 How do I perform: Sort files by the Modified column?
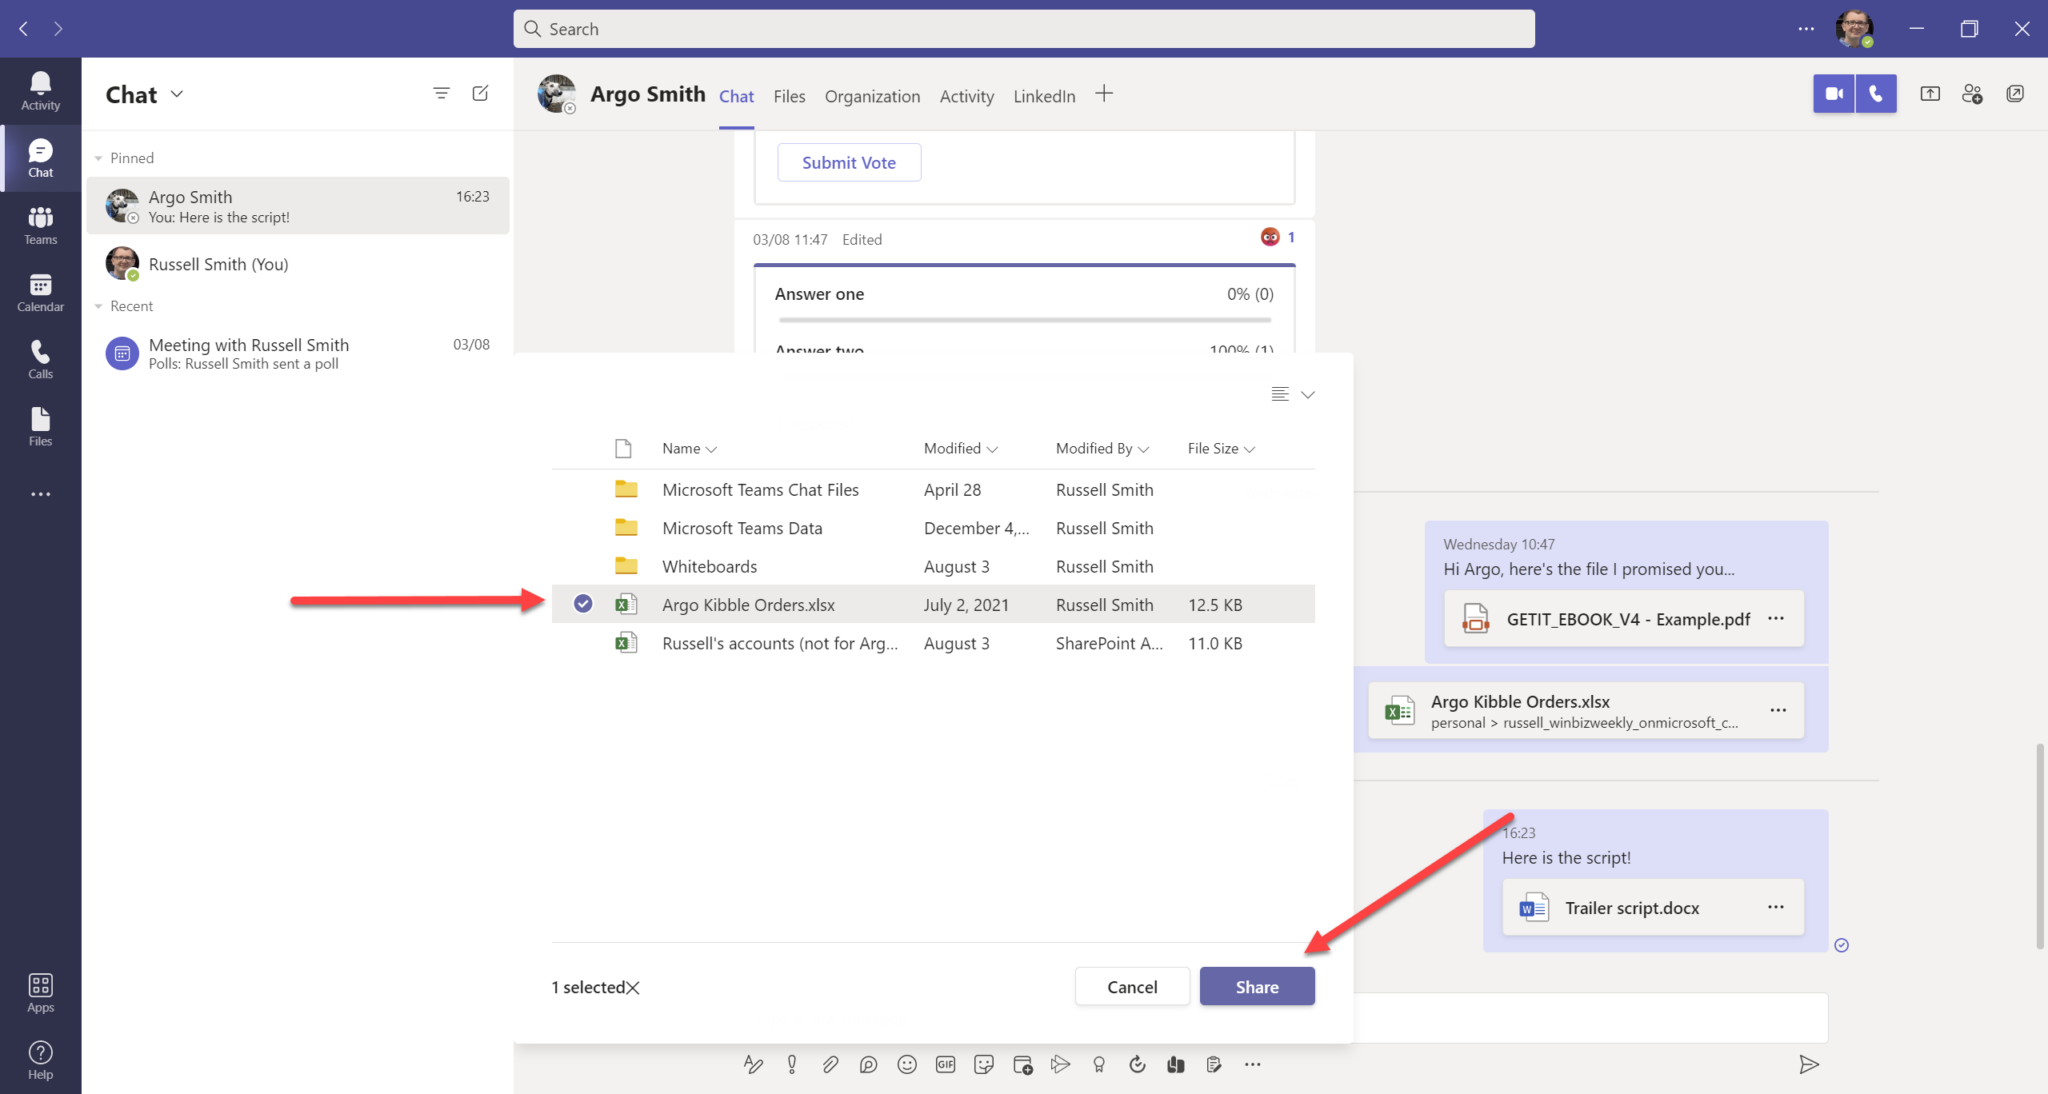click(961, 449)
